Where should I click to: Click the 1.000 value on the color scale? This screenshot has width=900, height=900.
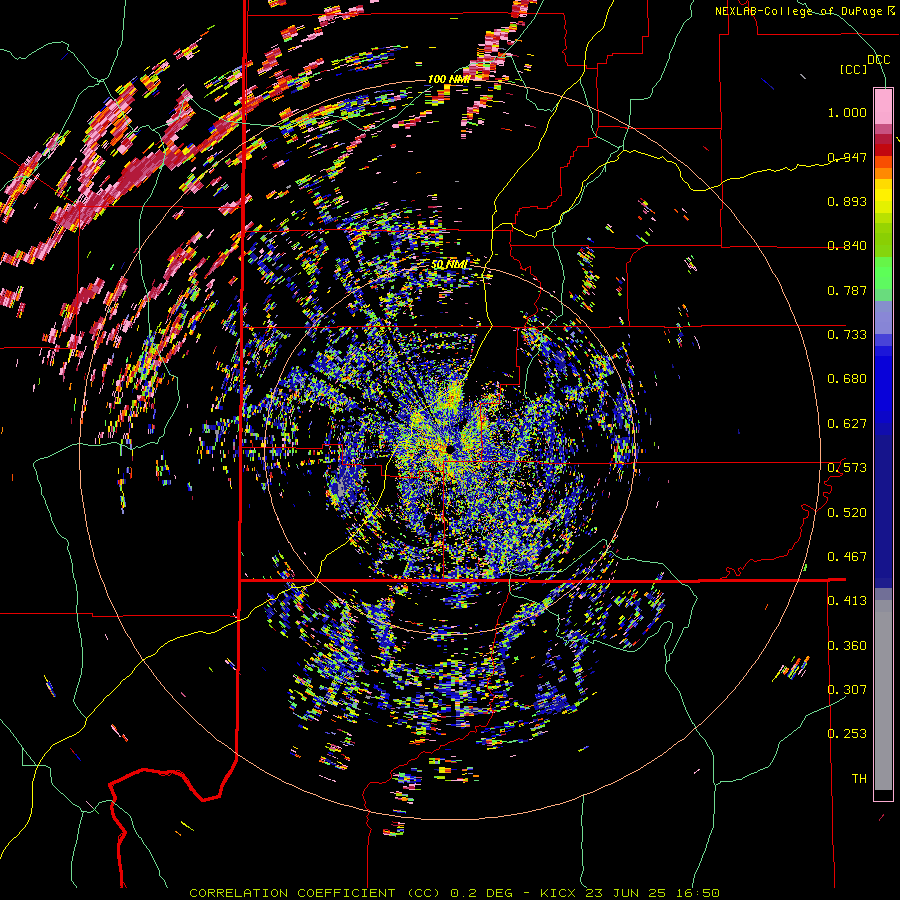pos(847,112)
